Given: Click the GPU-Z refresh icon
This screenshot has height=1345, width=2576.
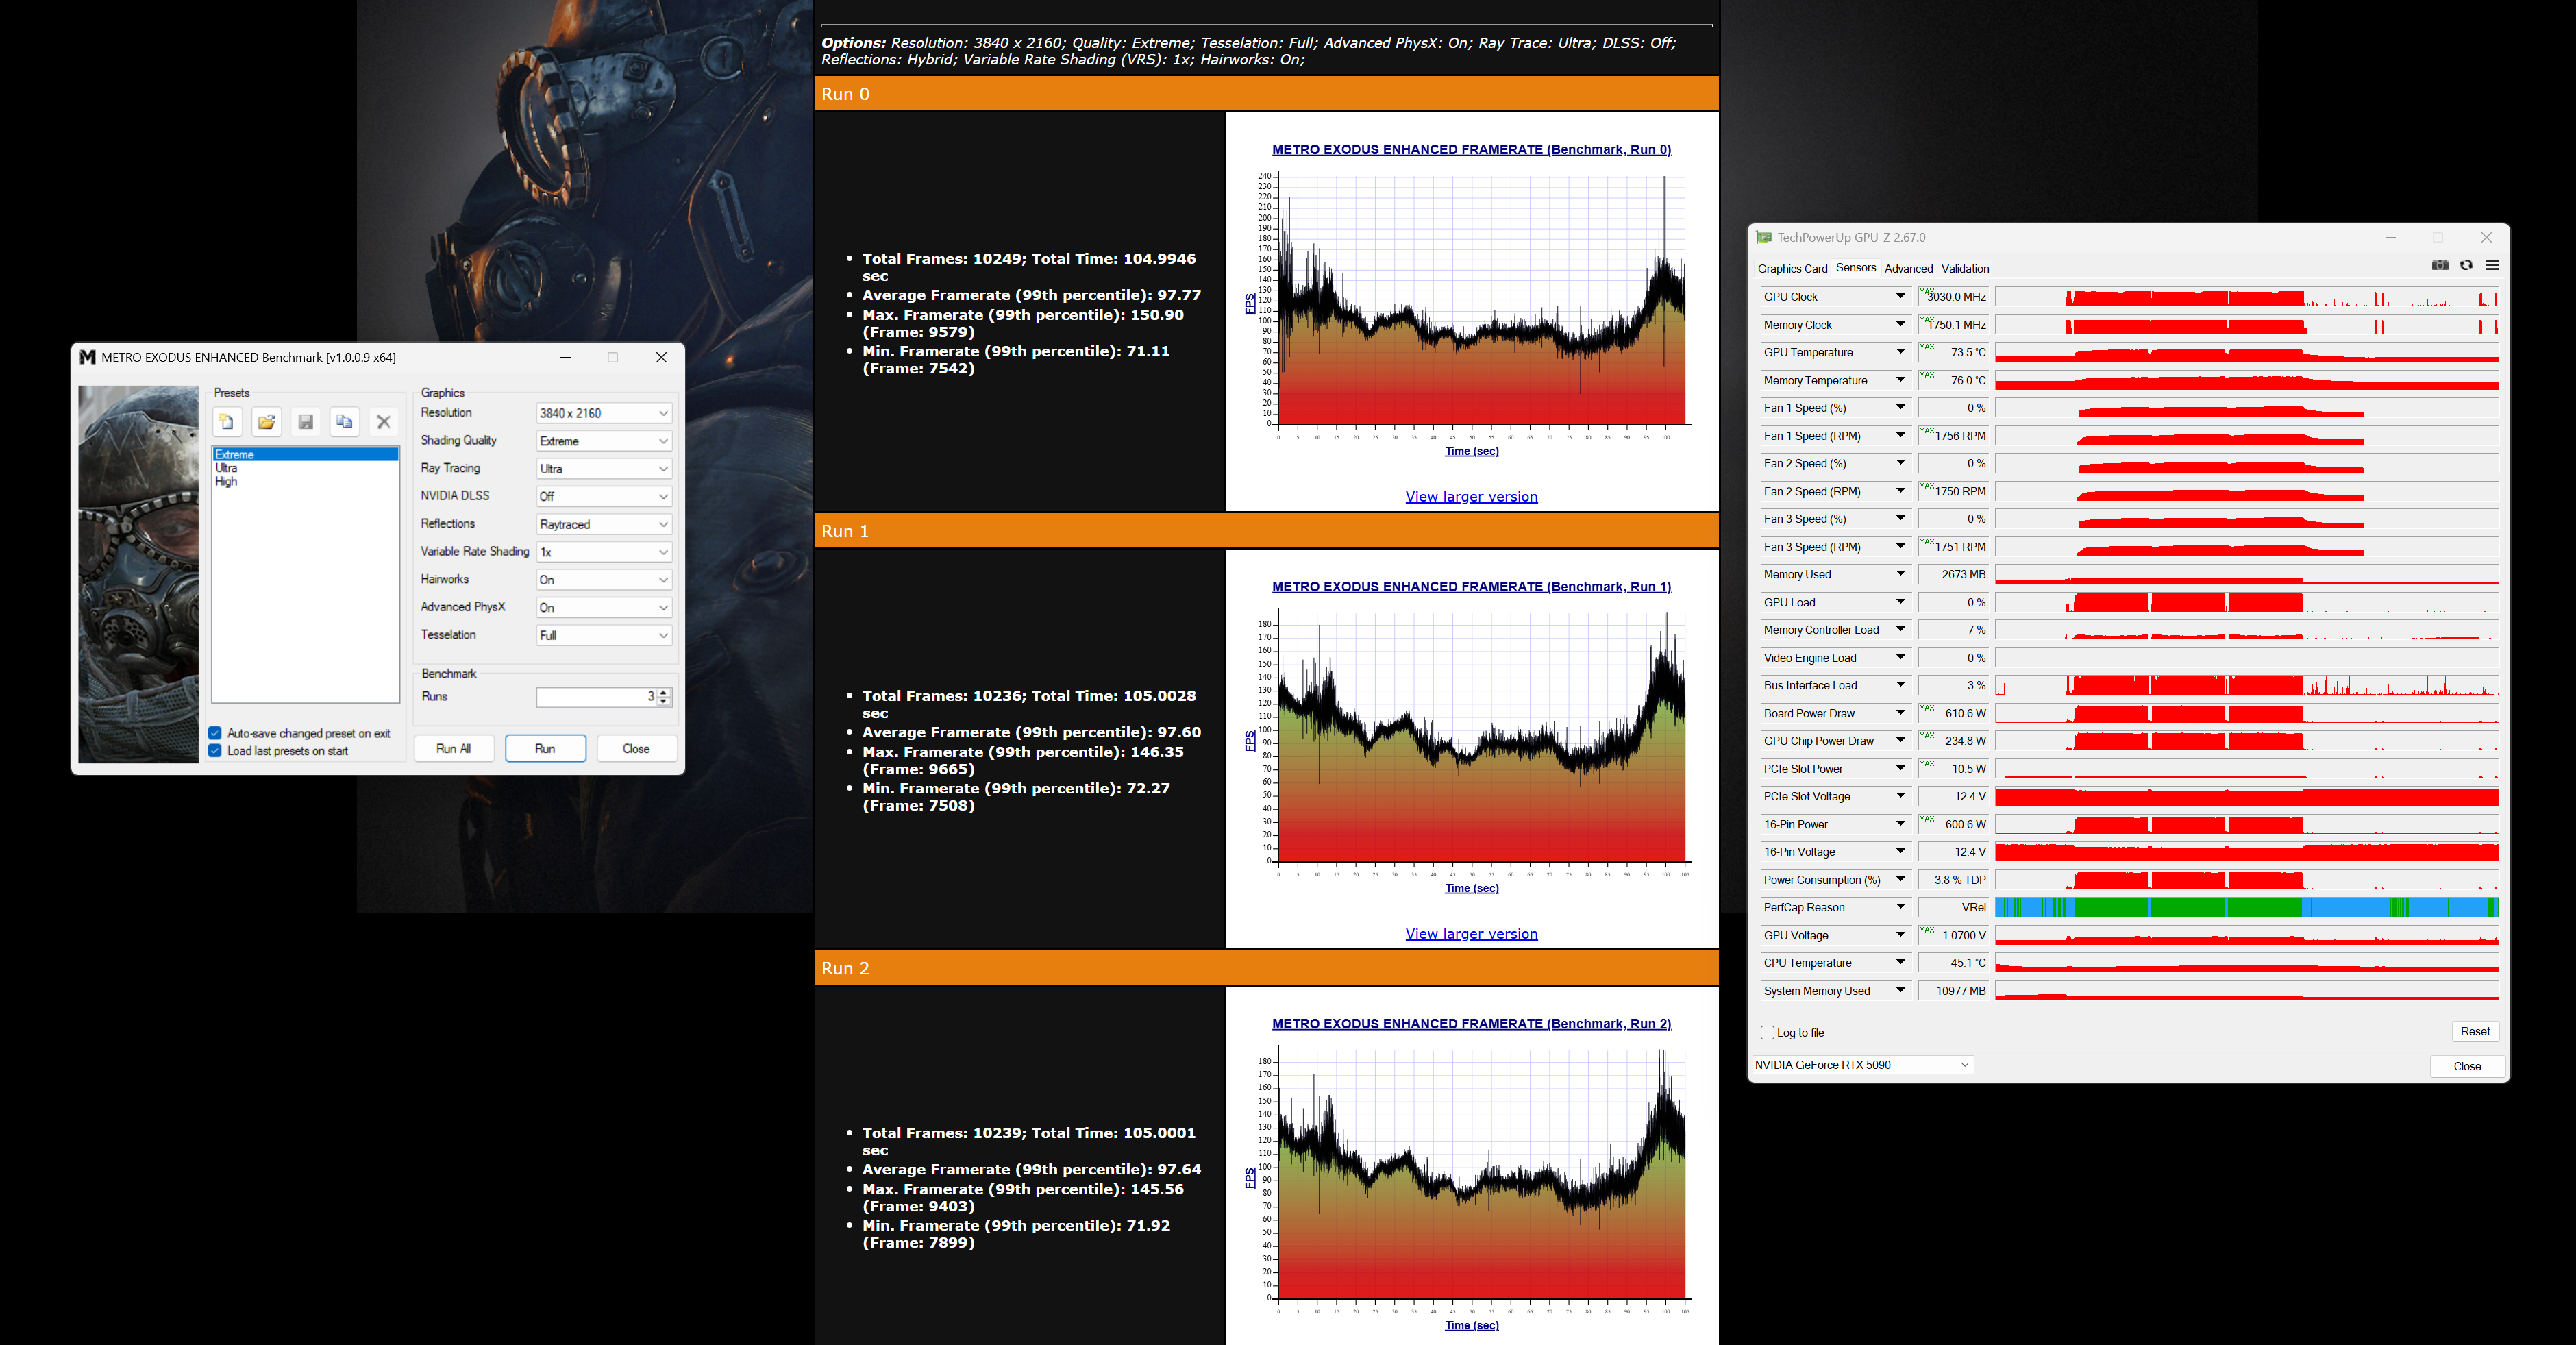Looking at the screenshot, I should point(2466,265).
